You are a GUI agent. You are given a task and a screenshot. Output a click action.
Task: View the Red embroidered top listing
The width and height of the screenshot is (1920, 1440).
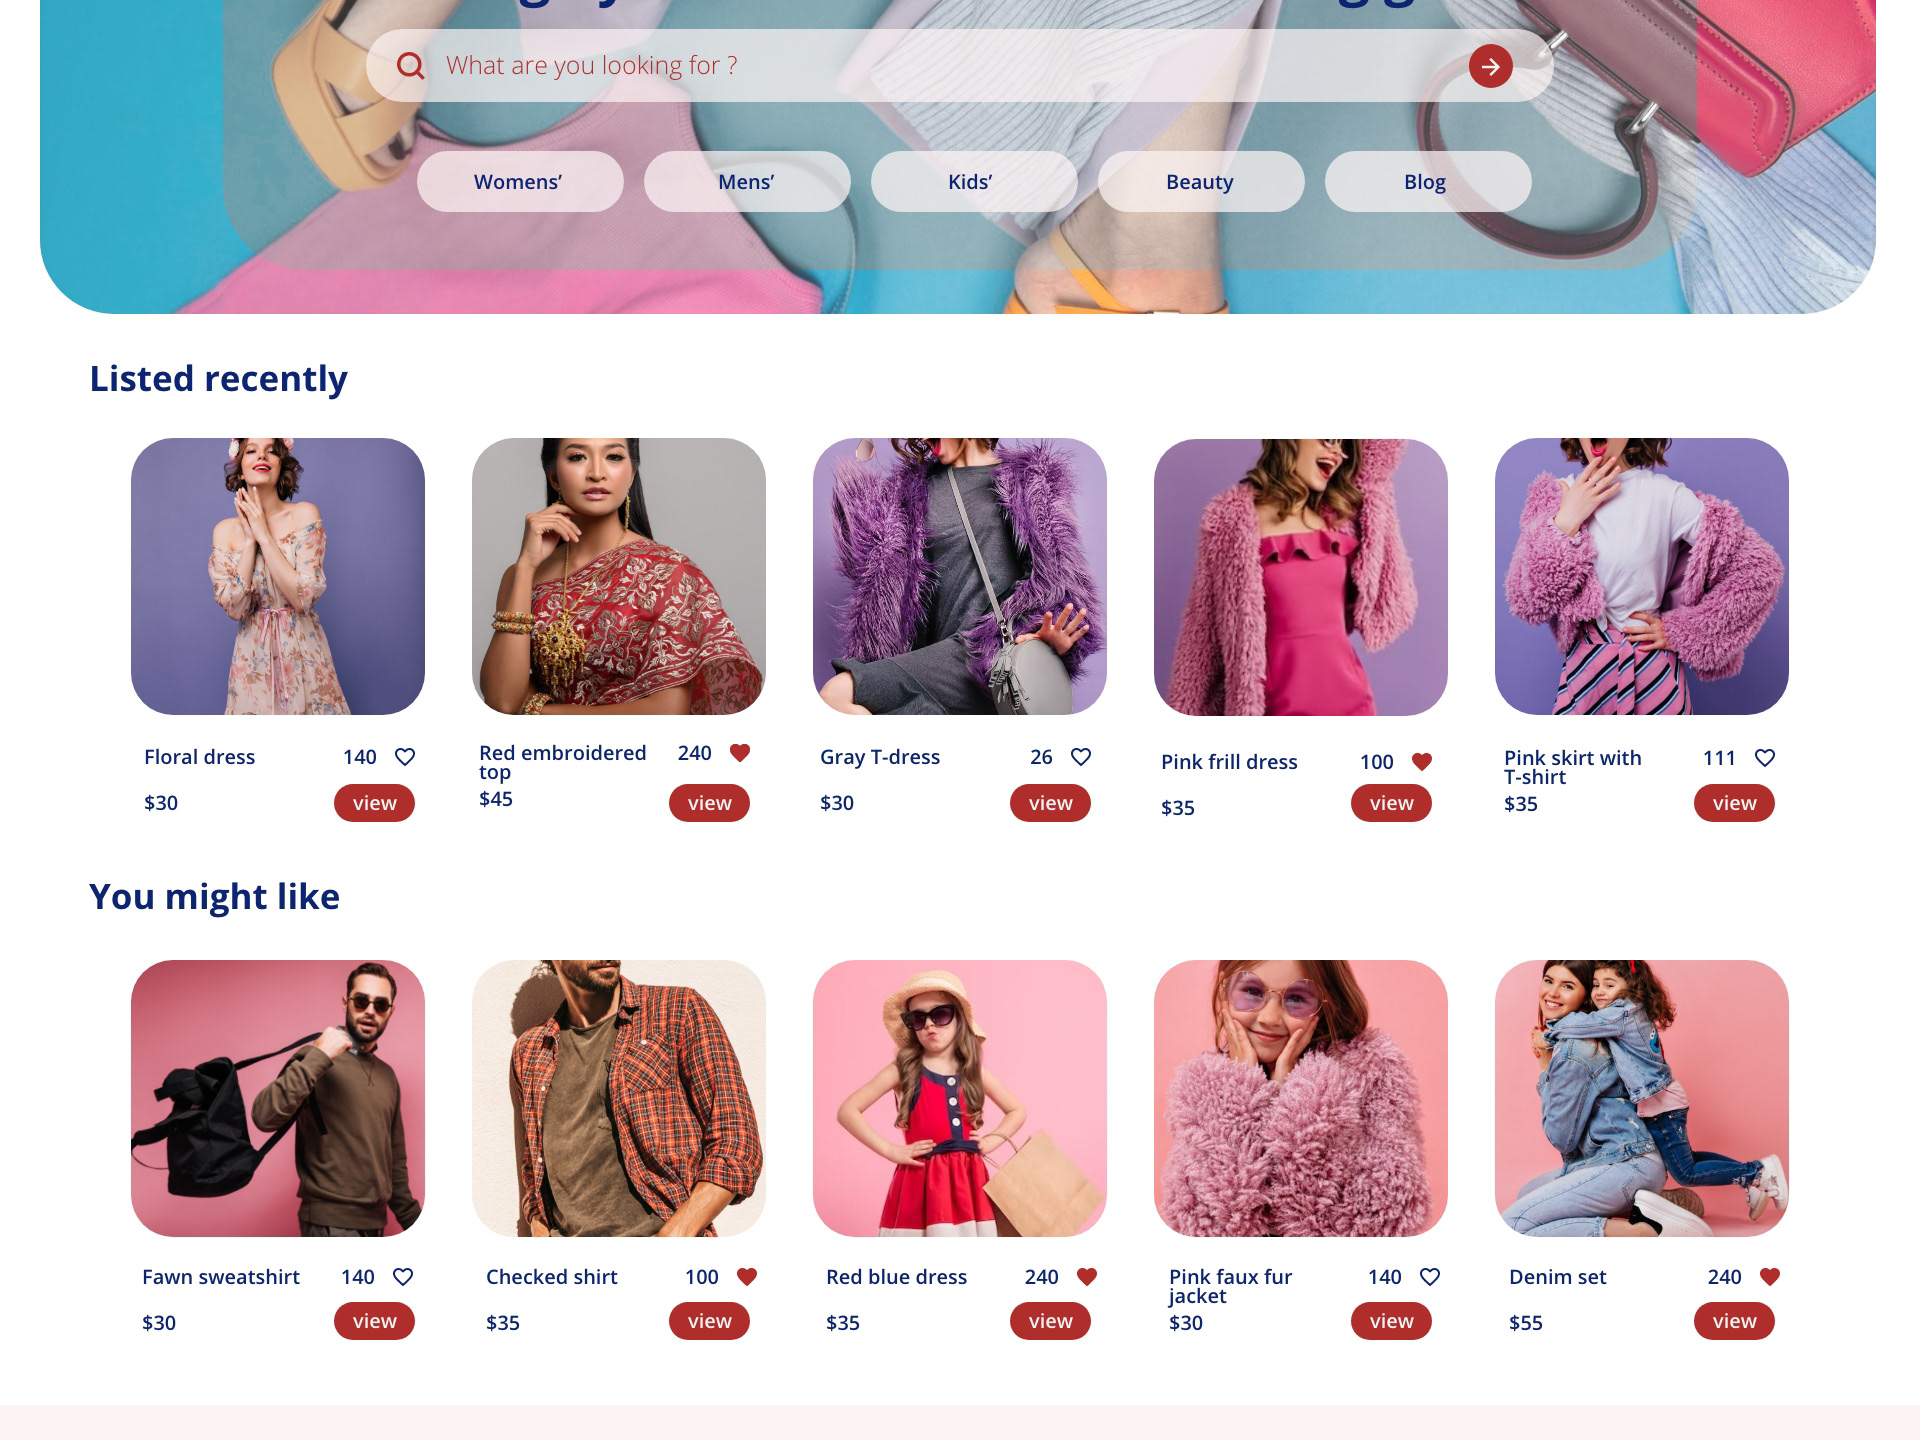coord(709,803)
